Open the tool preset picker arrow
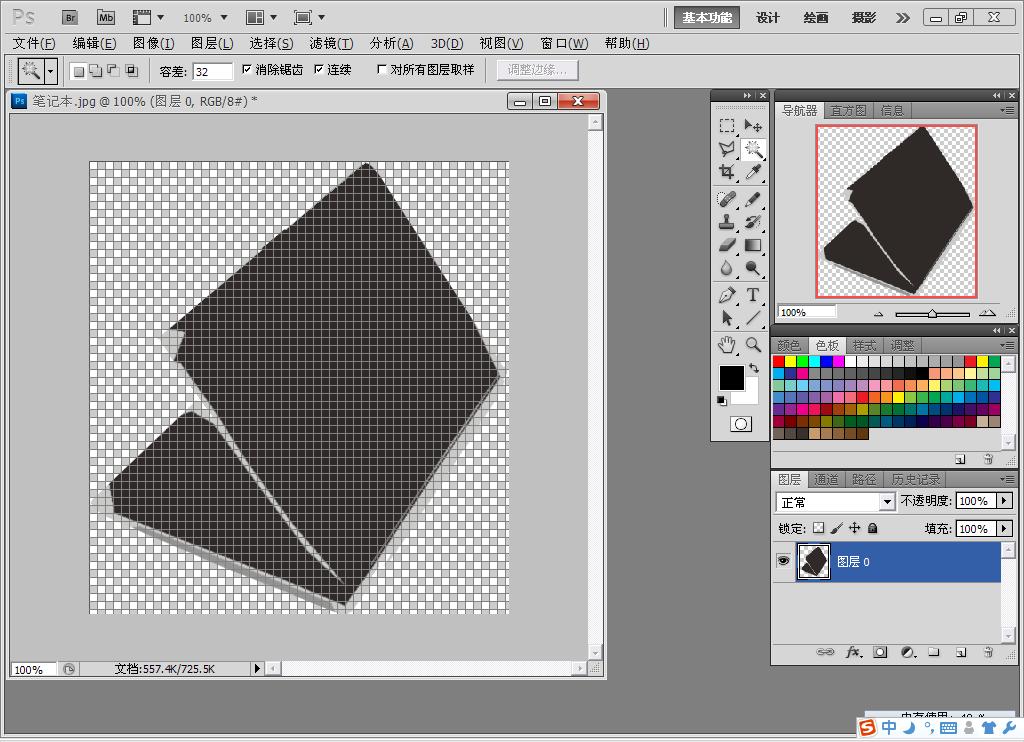This screenshot has height=742, width=1024. (51, 71)
